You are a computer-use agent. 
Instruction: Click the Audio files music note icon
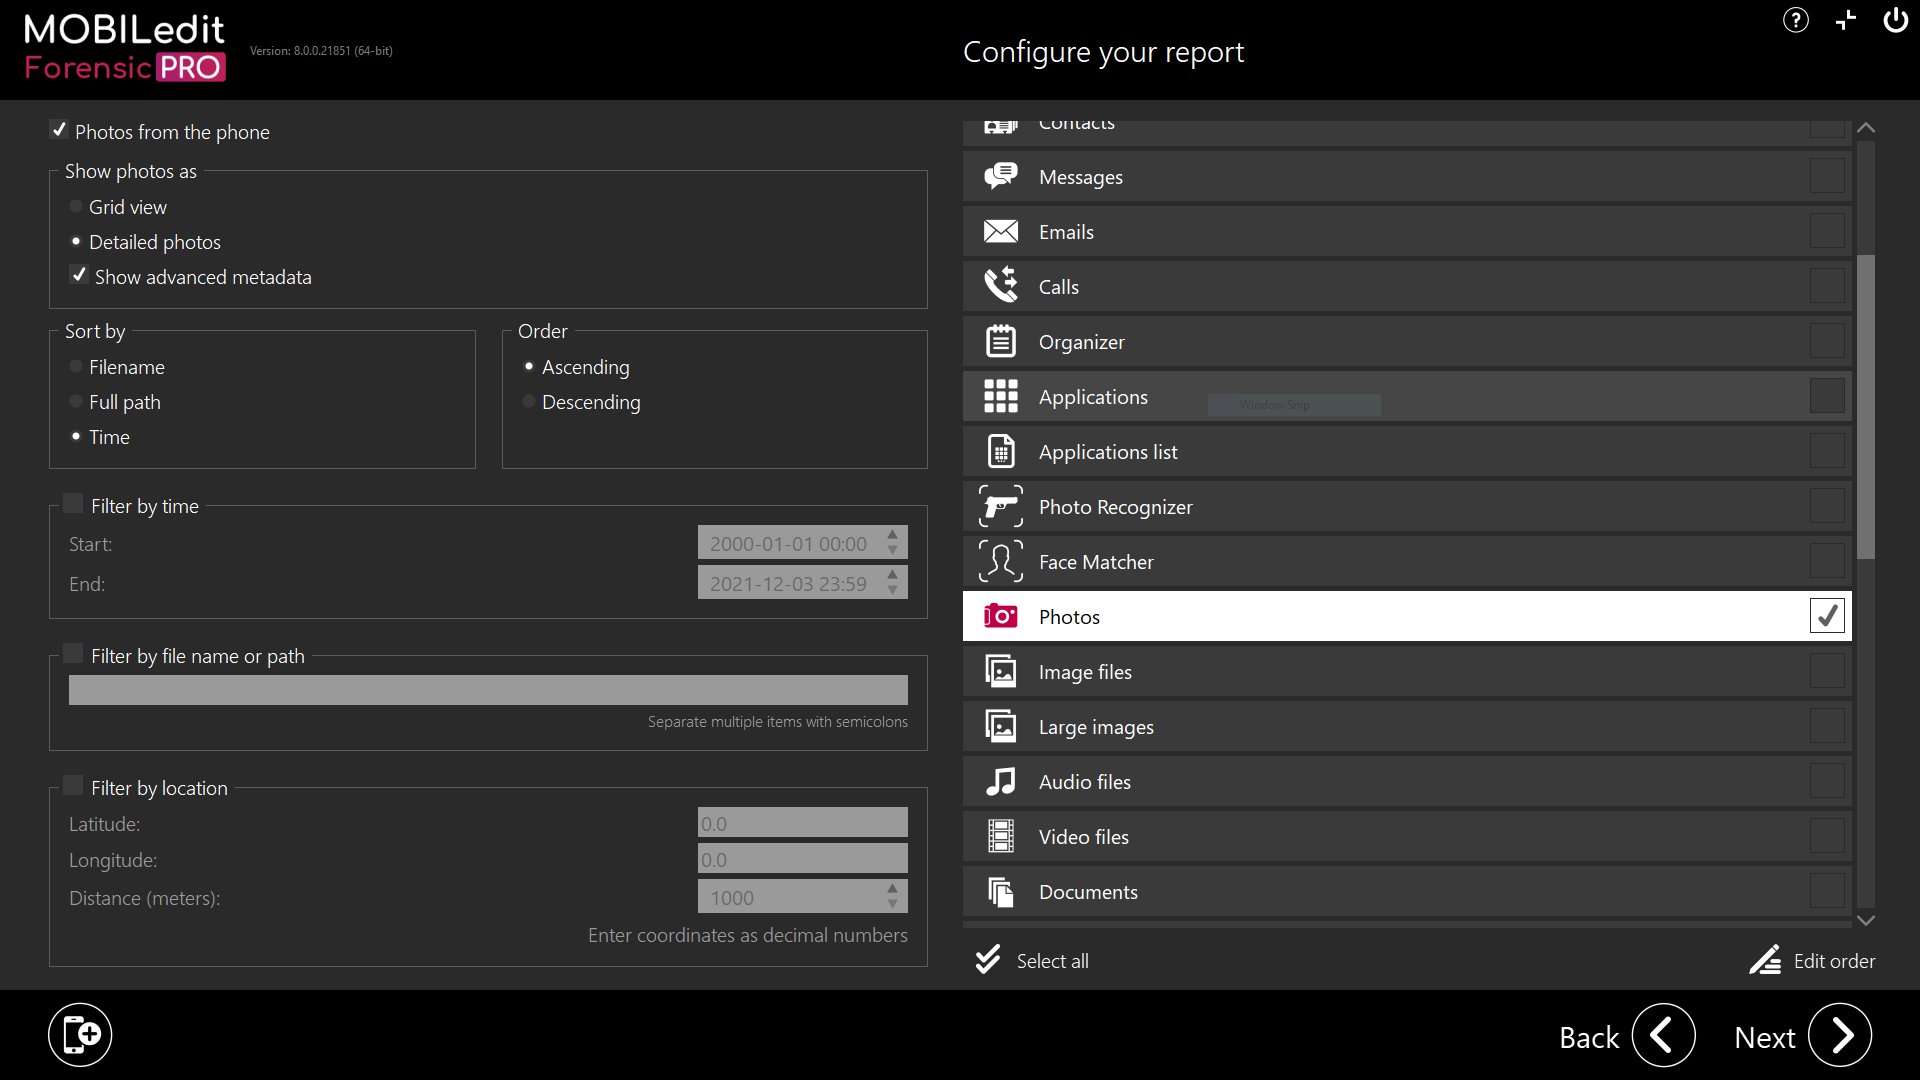pos(1000,781)
